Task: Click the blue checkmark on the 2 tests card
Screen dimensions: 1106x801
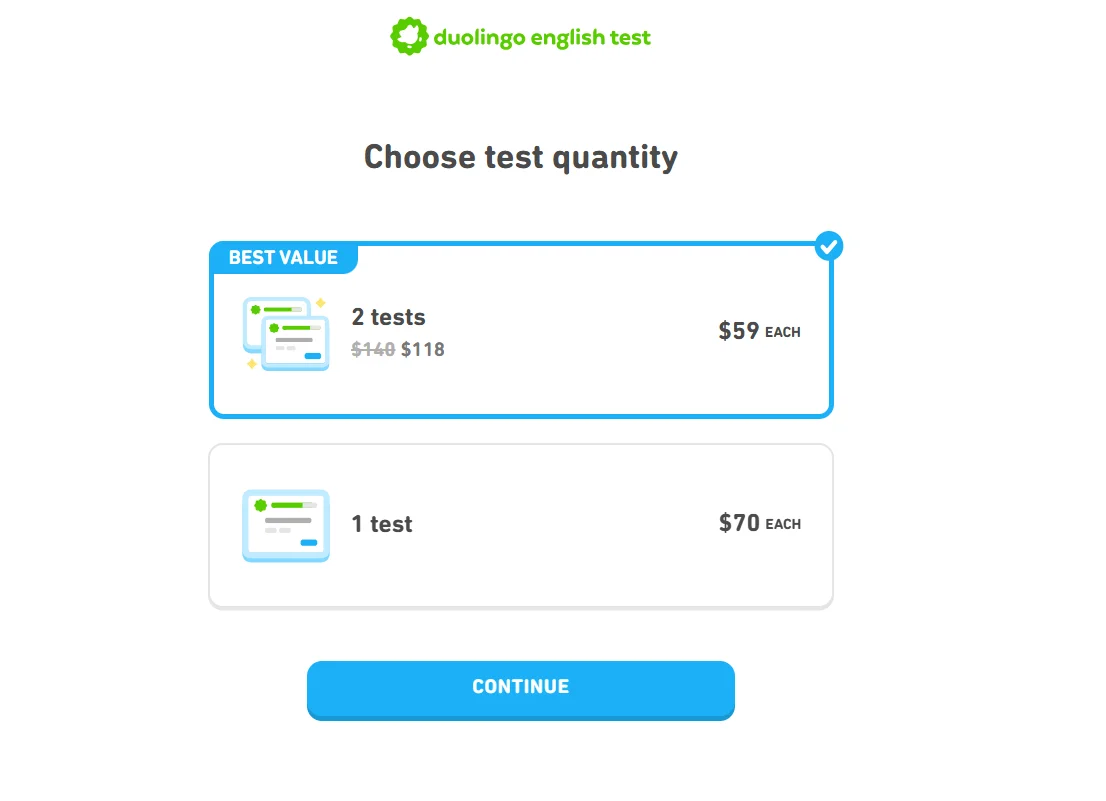Action: pos(829,245)
